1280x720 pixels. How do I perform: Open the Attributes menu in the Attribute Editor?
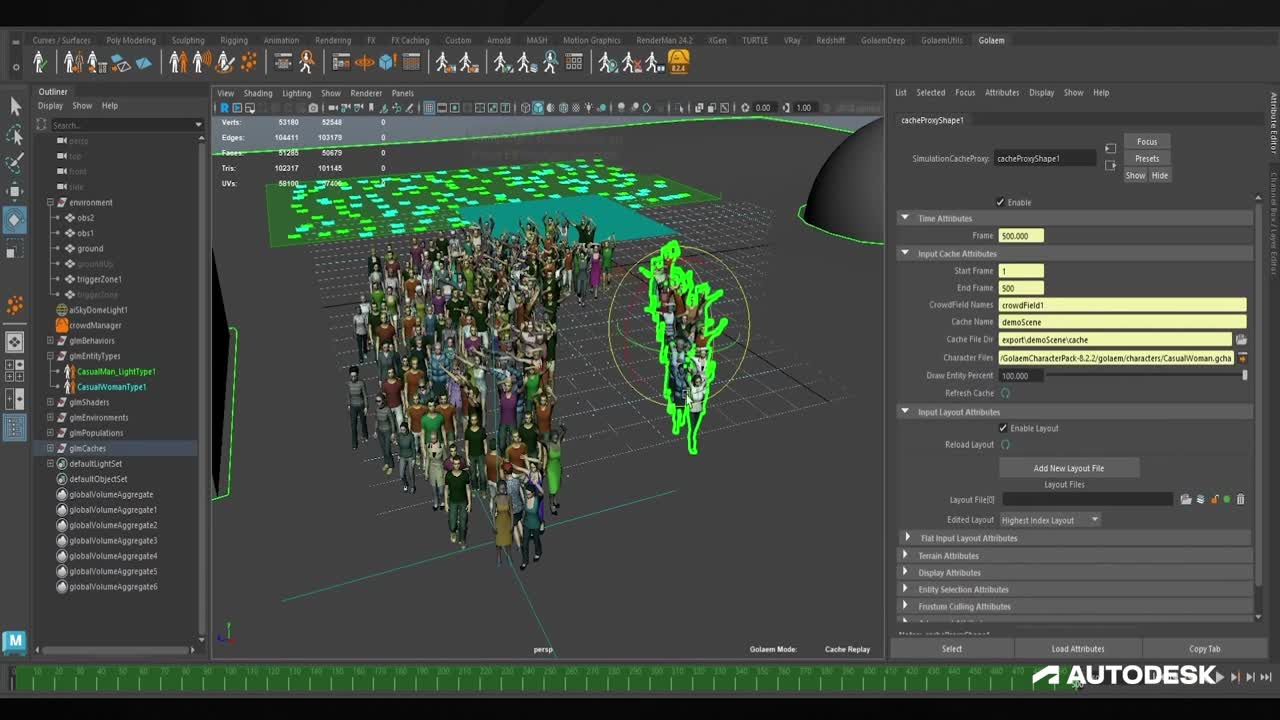(x=1001, y=92)
